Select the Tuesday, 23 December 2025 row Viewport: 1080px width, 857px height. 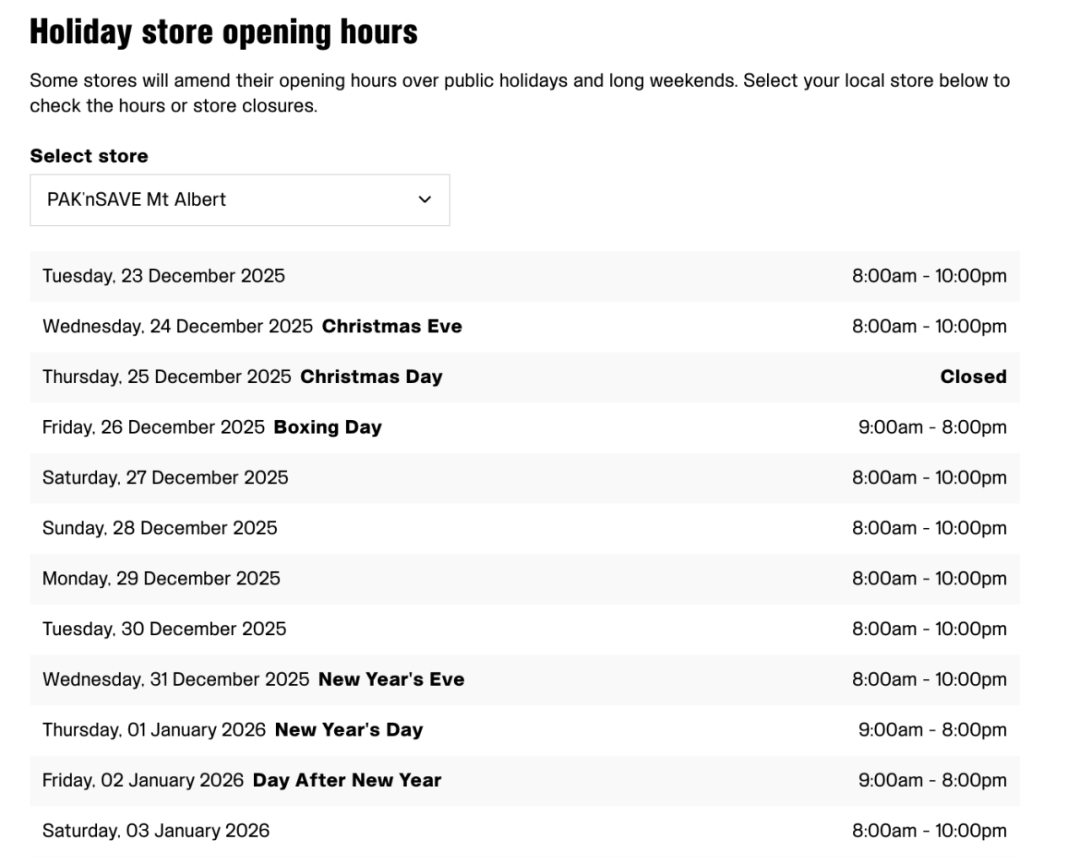[x=163, y=276]
